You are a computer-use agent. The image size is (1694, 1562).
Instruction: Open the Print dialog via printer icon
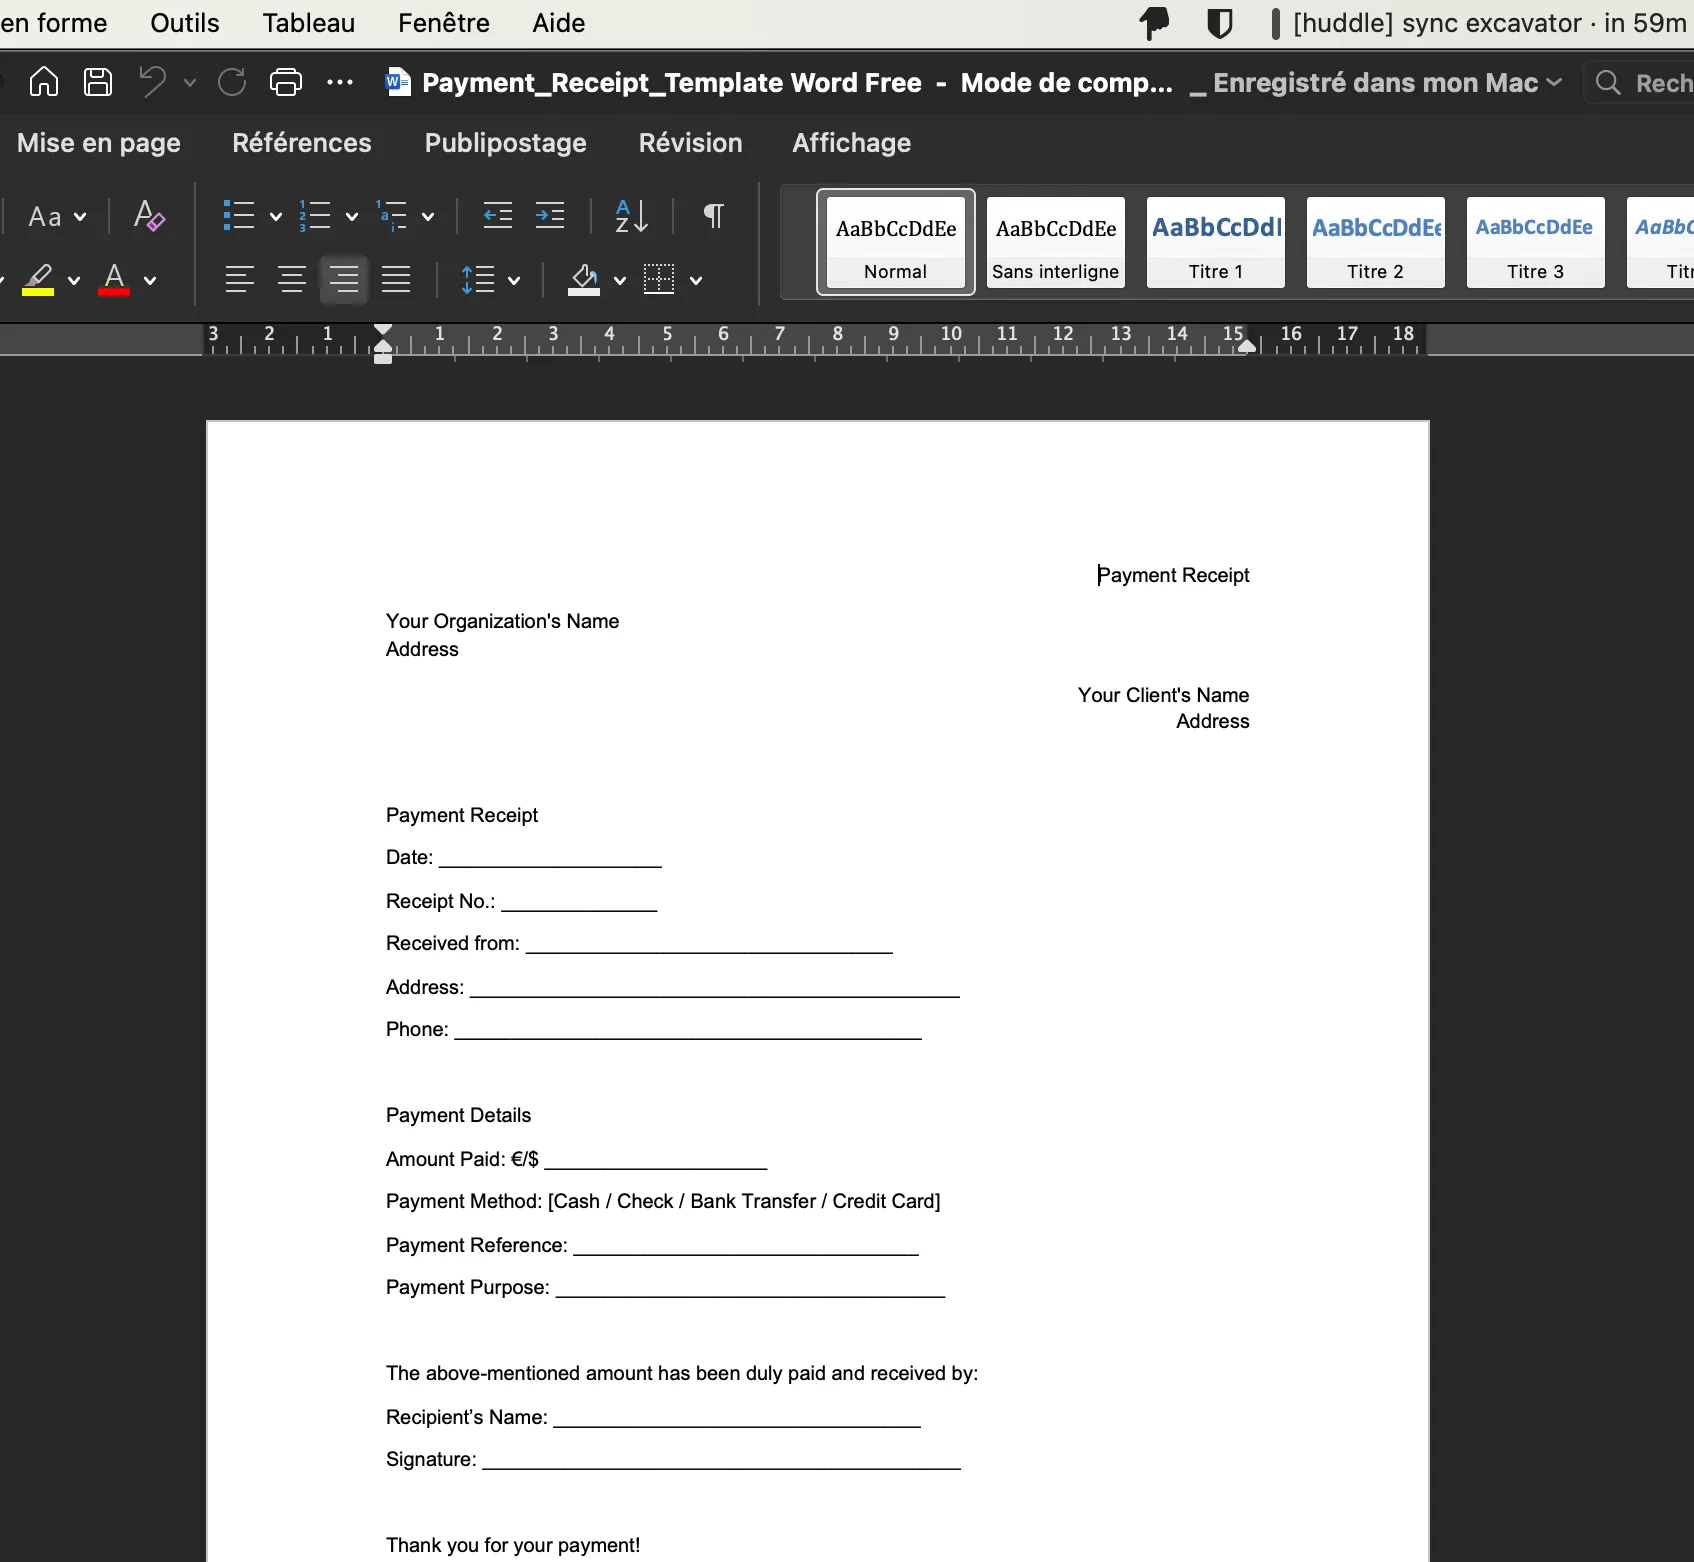(x=285, y=82)
